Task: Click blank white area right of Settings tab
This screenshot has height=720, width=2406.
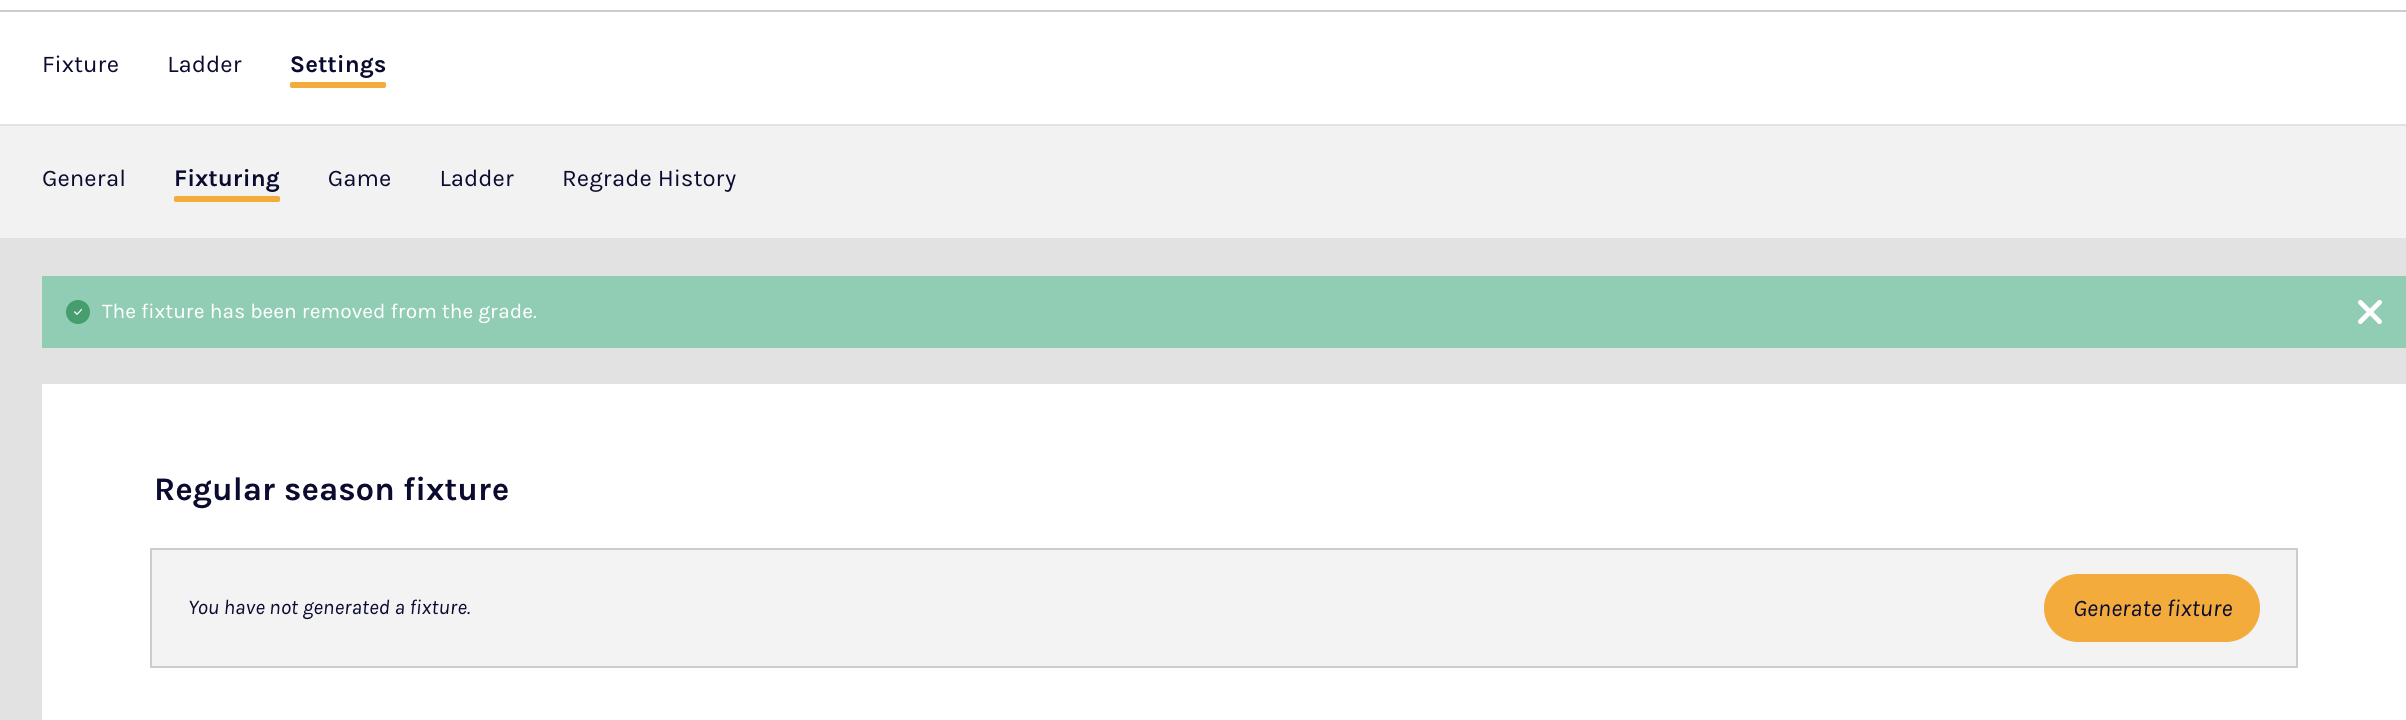Action: pyautogui.click(x=1300, y=66)
